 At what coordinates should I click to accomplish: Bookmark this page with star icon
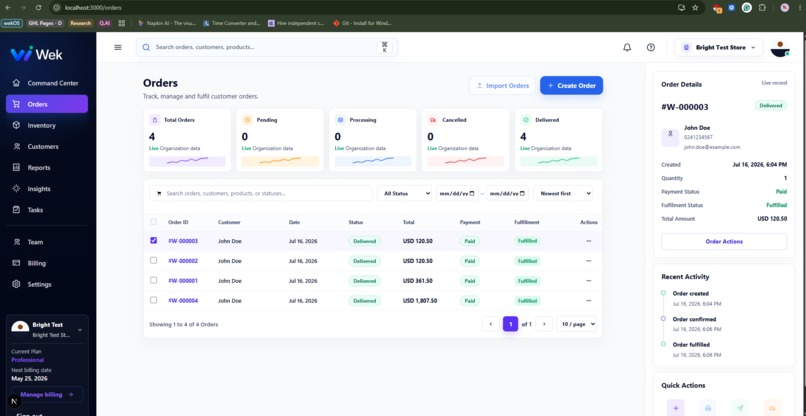[695, 8]
